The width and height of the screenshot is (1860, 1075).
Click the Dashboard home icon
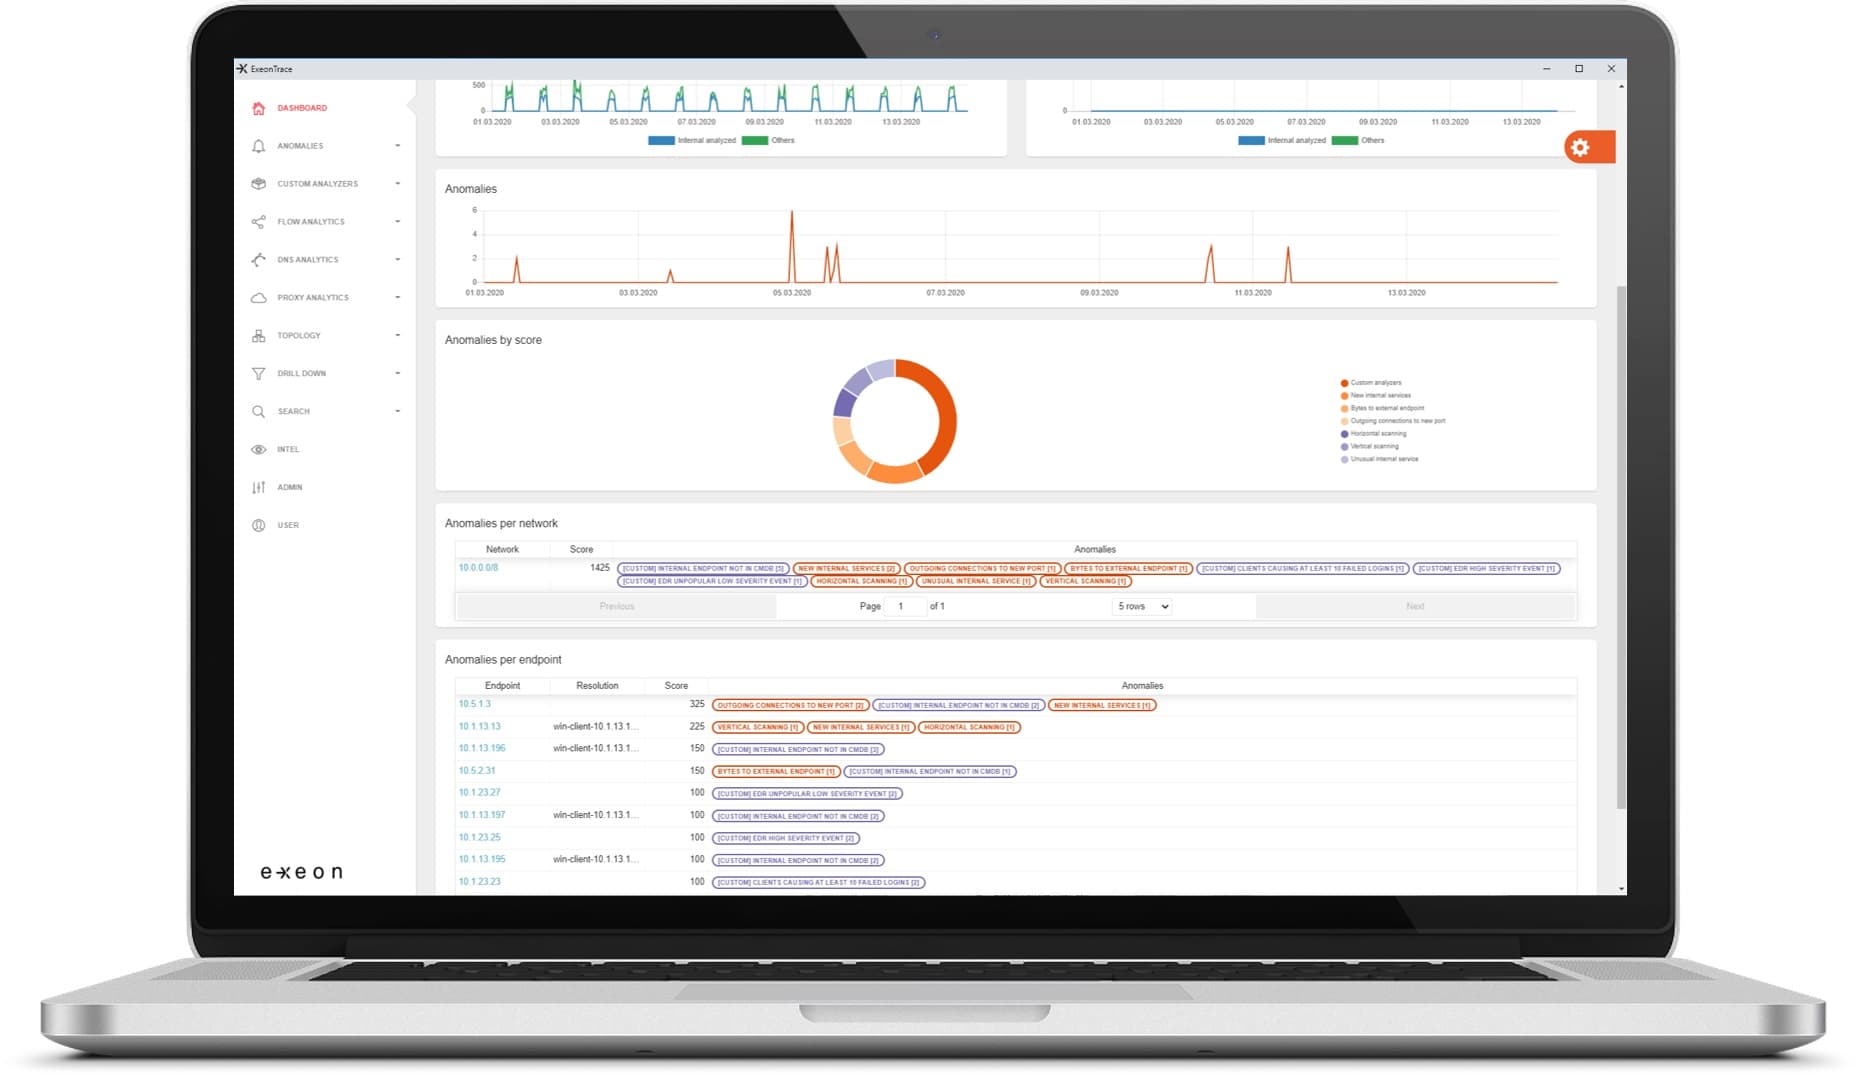click(x=258, y=108)
